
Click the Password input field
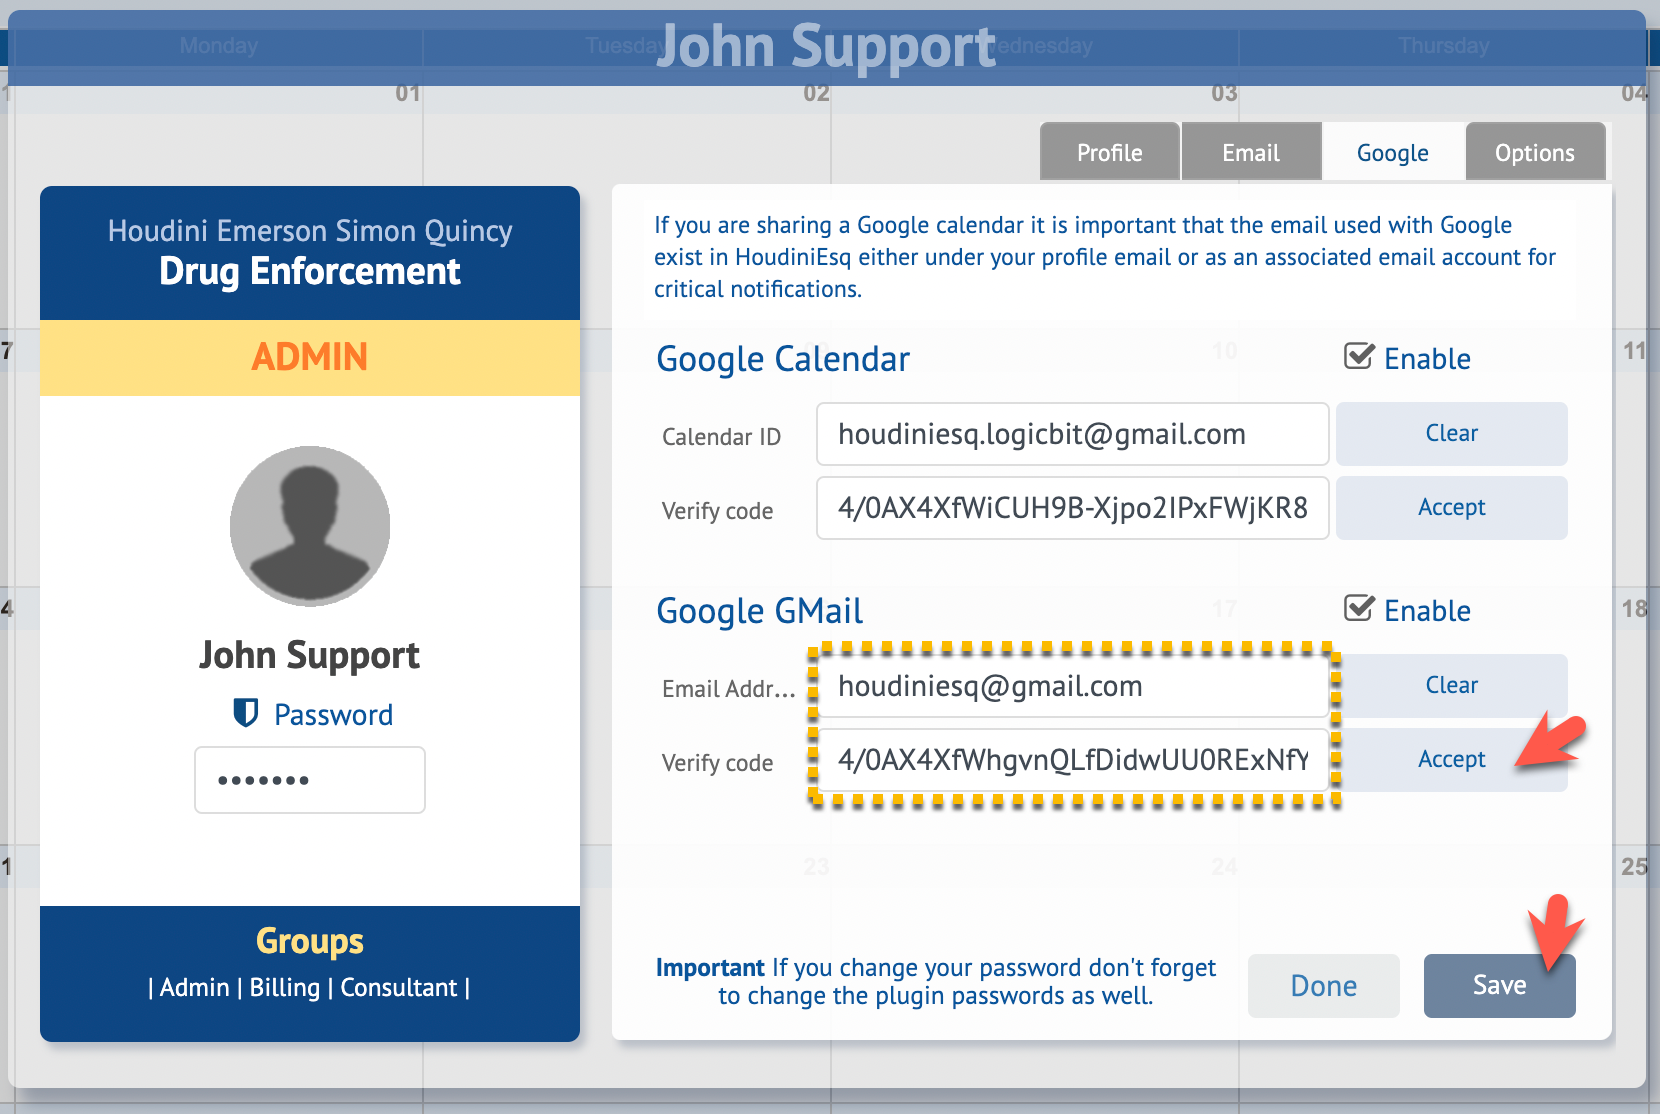pyautogui.click(x=310, y=780)
